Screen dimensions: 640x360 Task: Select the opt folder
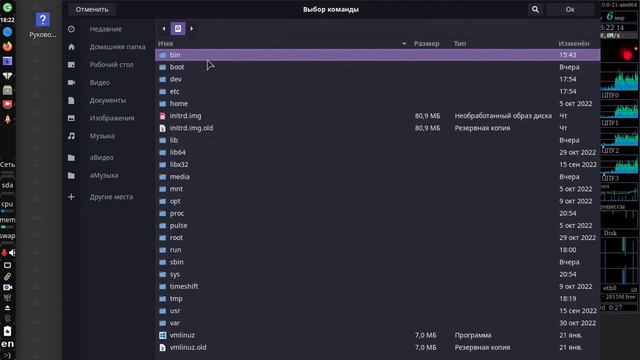[x=378, y=201]
